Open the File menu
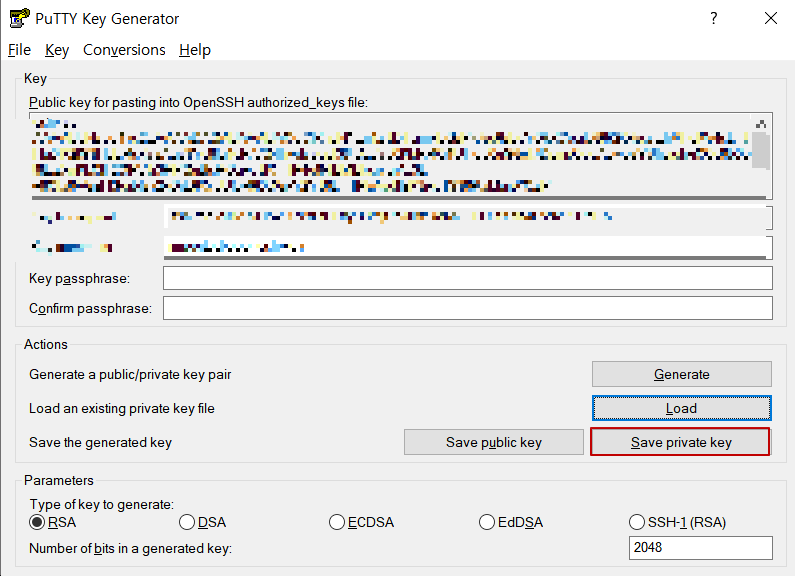This screenshot has height=576, width=795. click(19, 50)
